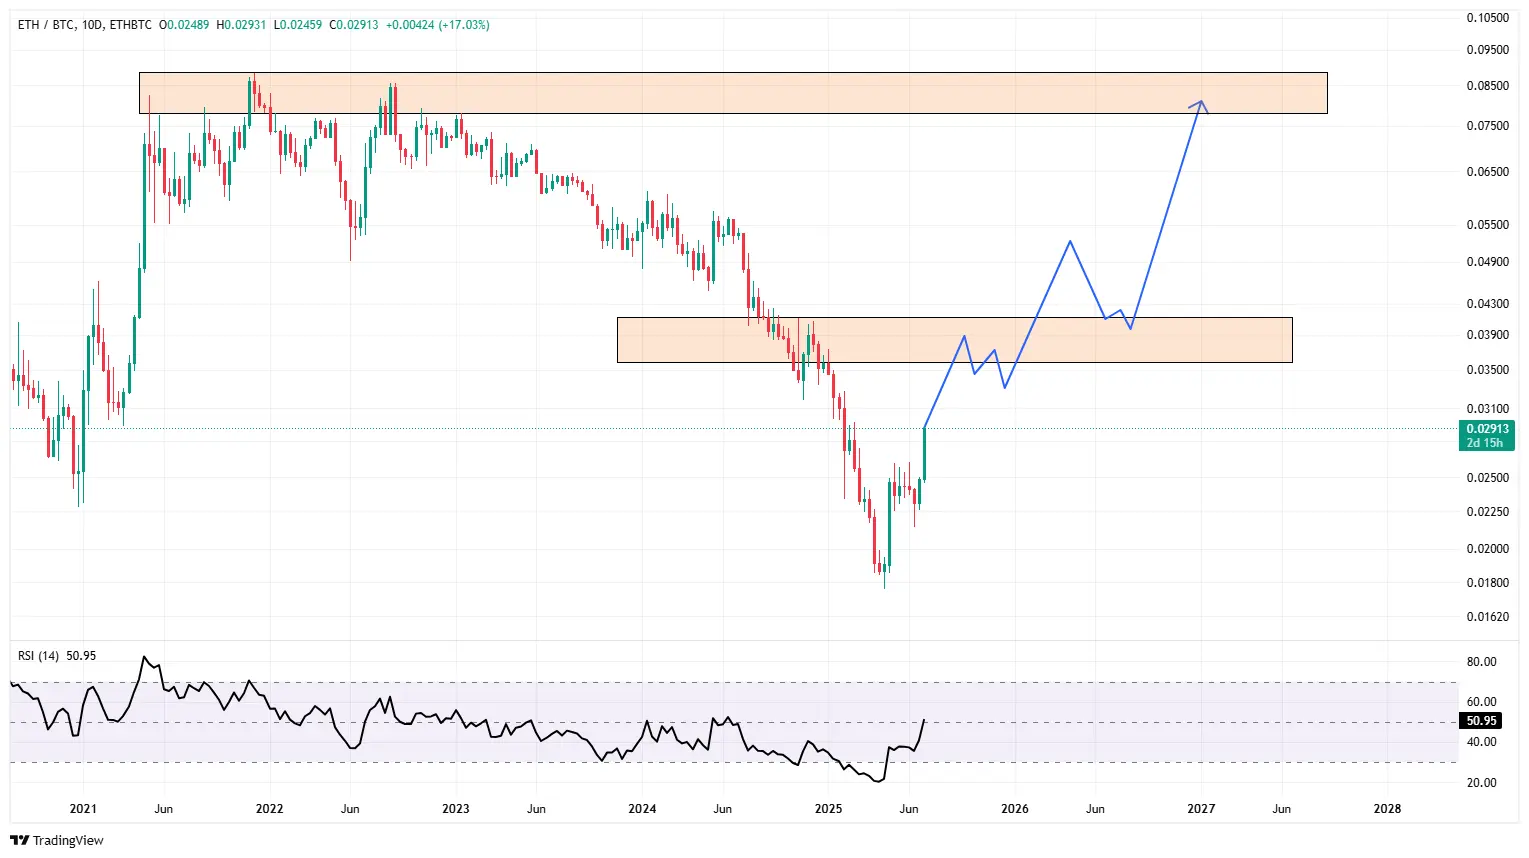1529x858 pixels.
Task: Click the arrow tip of blue projection line
Action: (x=1201, y=101)
